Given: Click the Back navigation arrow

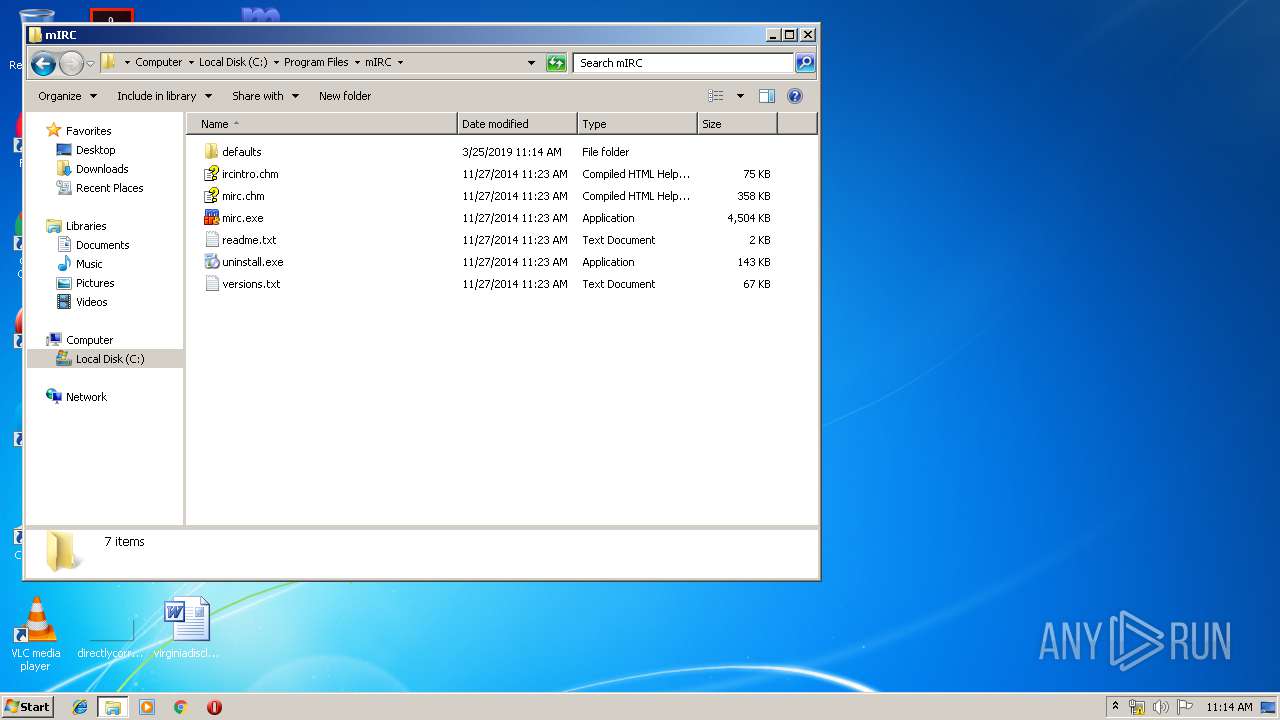Looking at the screenshot, I should (x=43, y=64).
